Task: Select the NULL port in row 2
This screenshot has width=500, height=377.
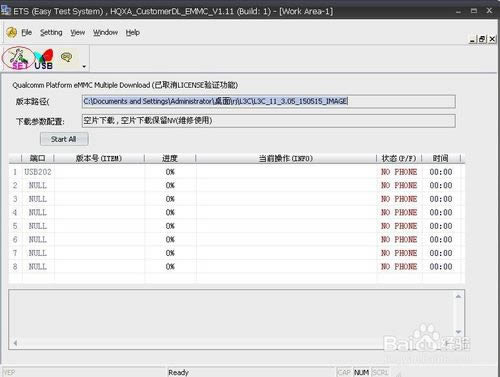Action: point(38,185)
